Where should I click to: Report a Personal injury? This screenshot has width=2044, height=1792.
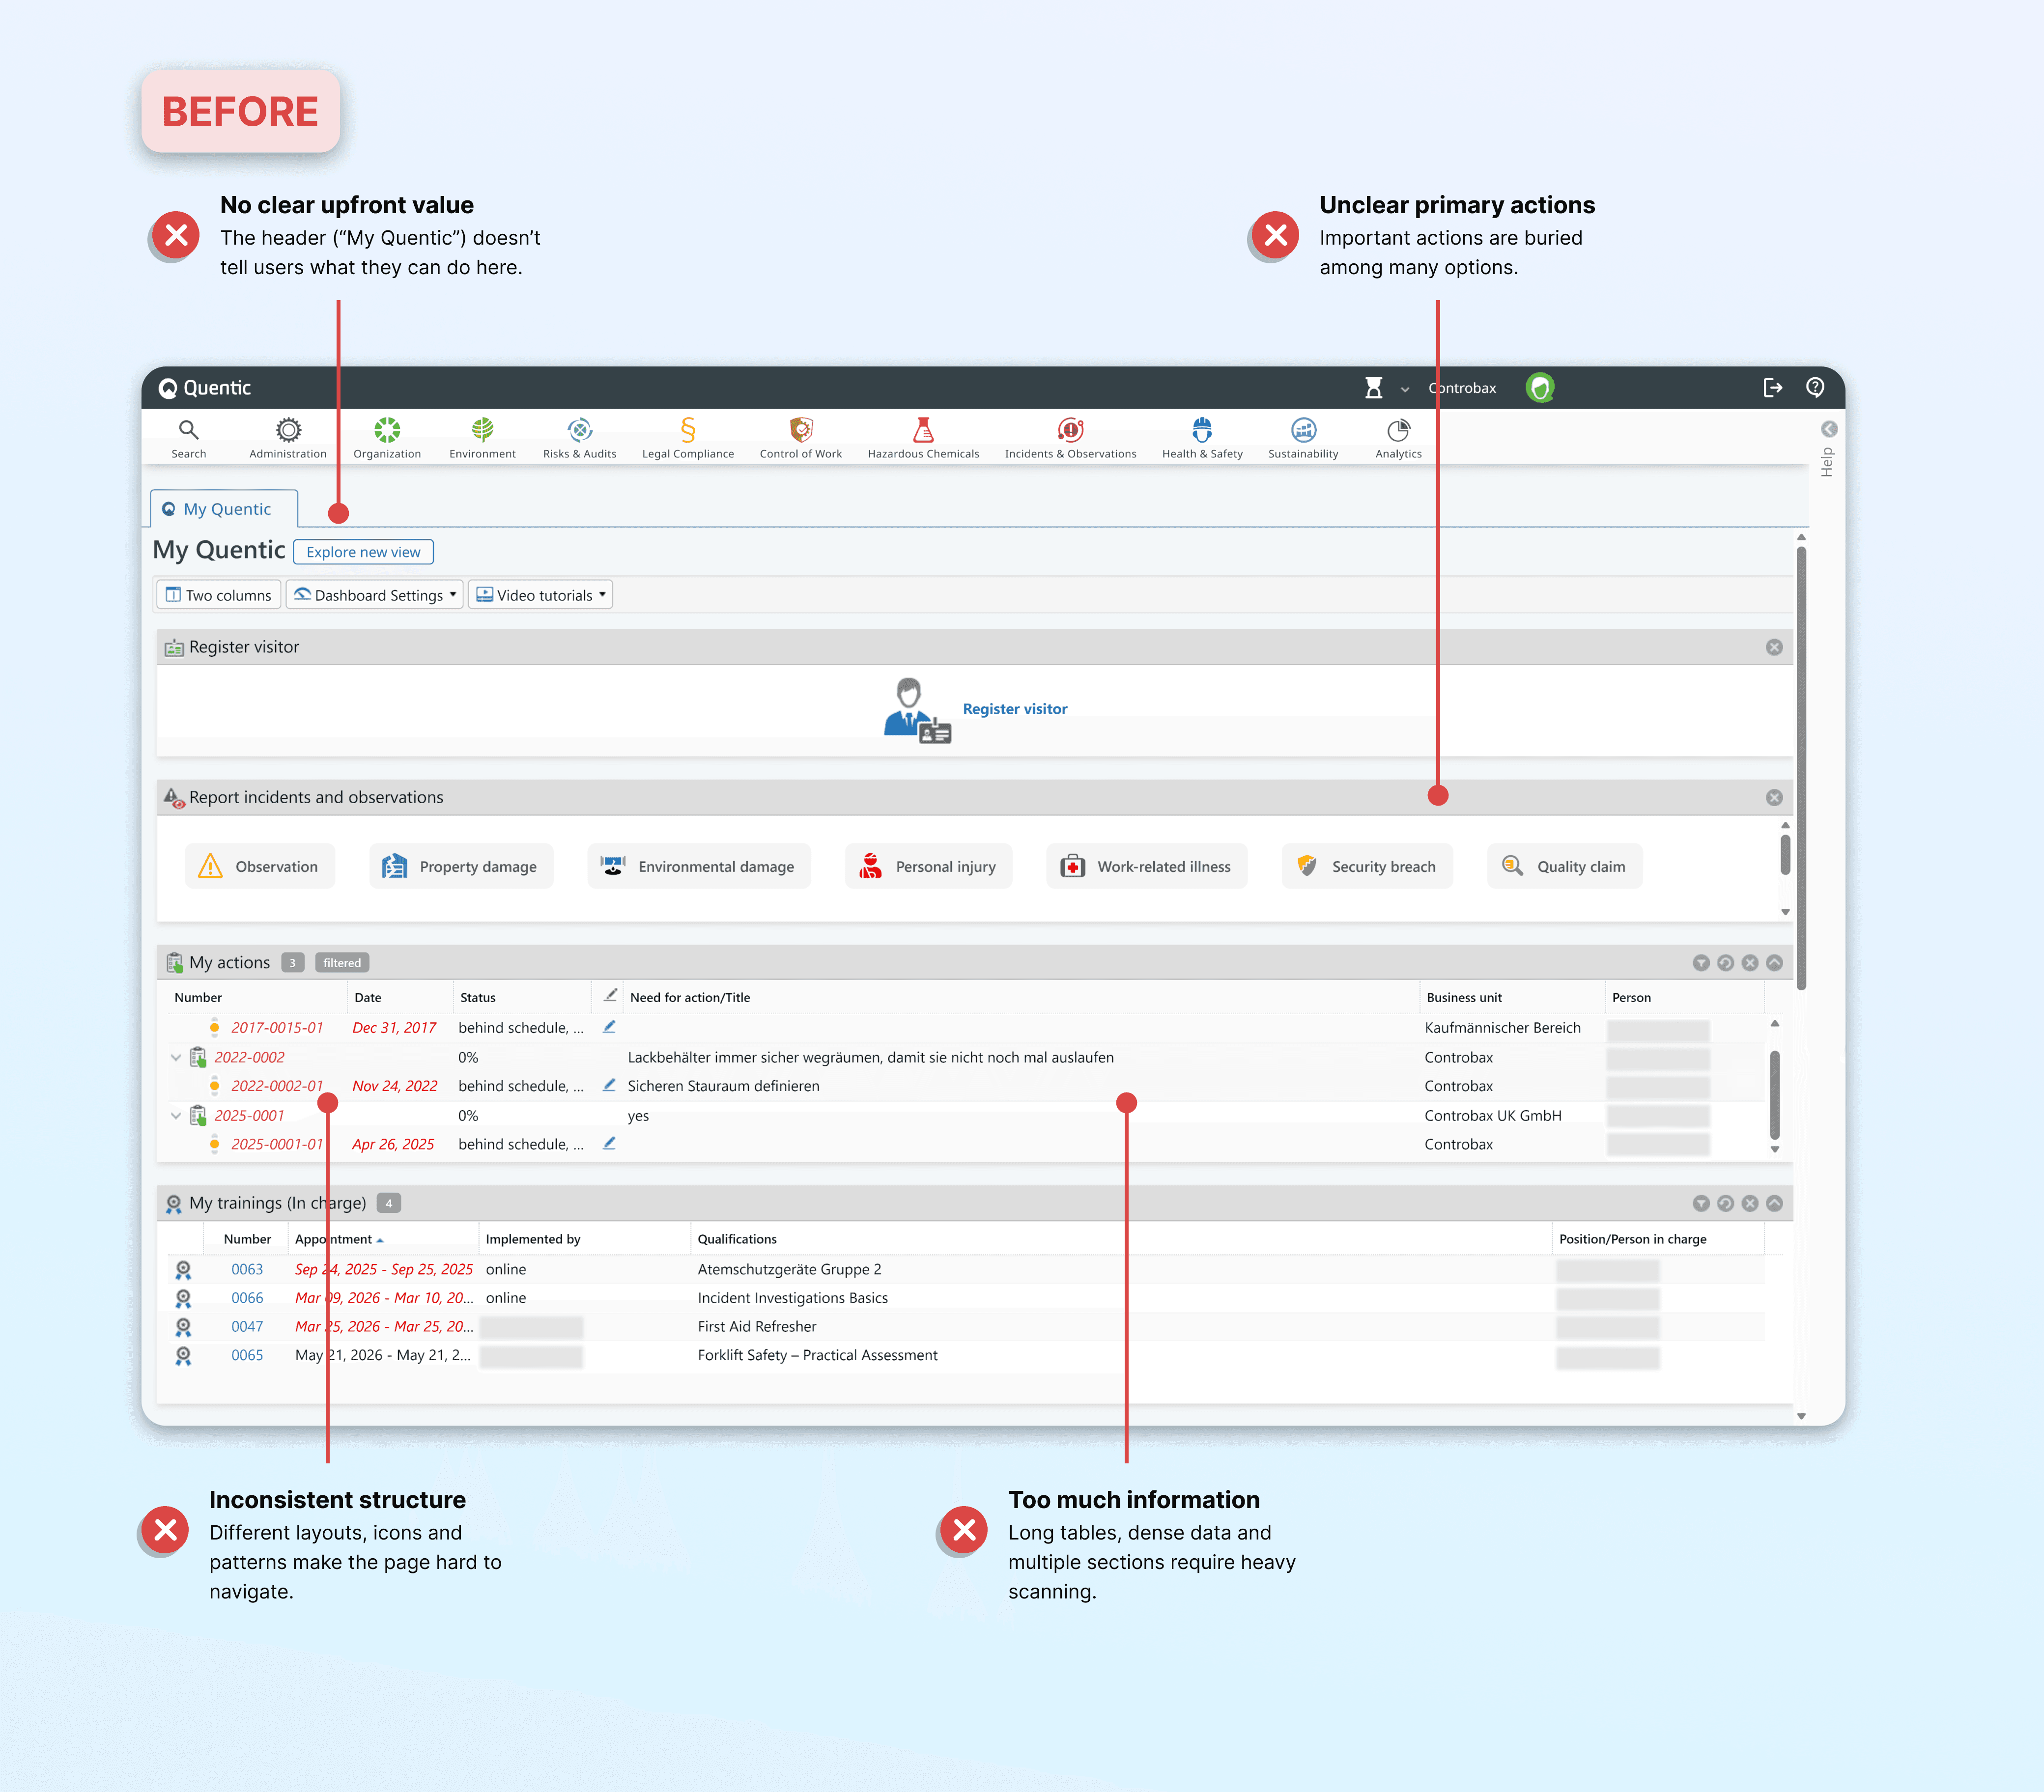929,866
